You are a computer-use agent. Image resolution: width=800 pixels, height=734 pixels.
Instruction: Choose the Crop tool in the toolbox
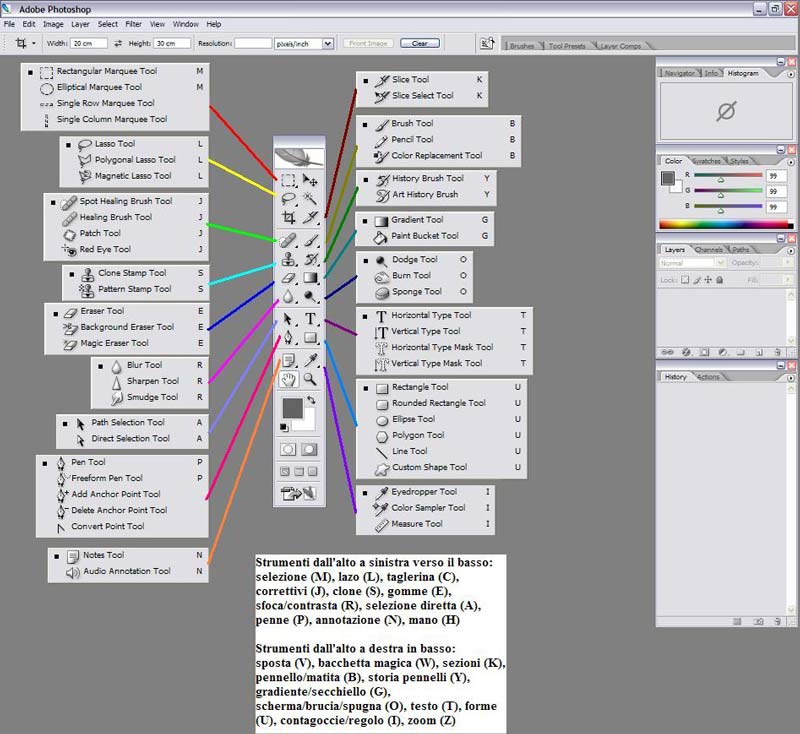pos(288,217)
